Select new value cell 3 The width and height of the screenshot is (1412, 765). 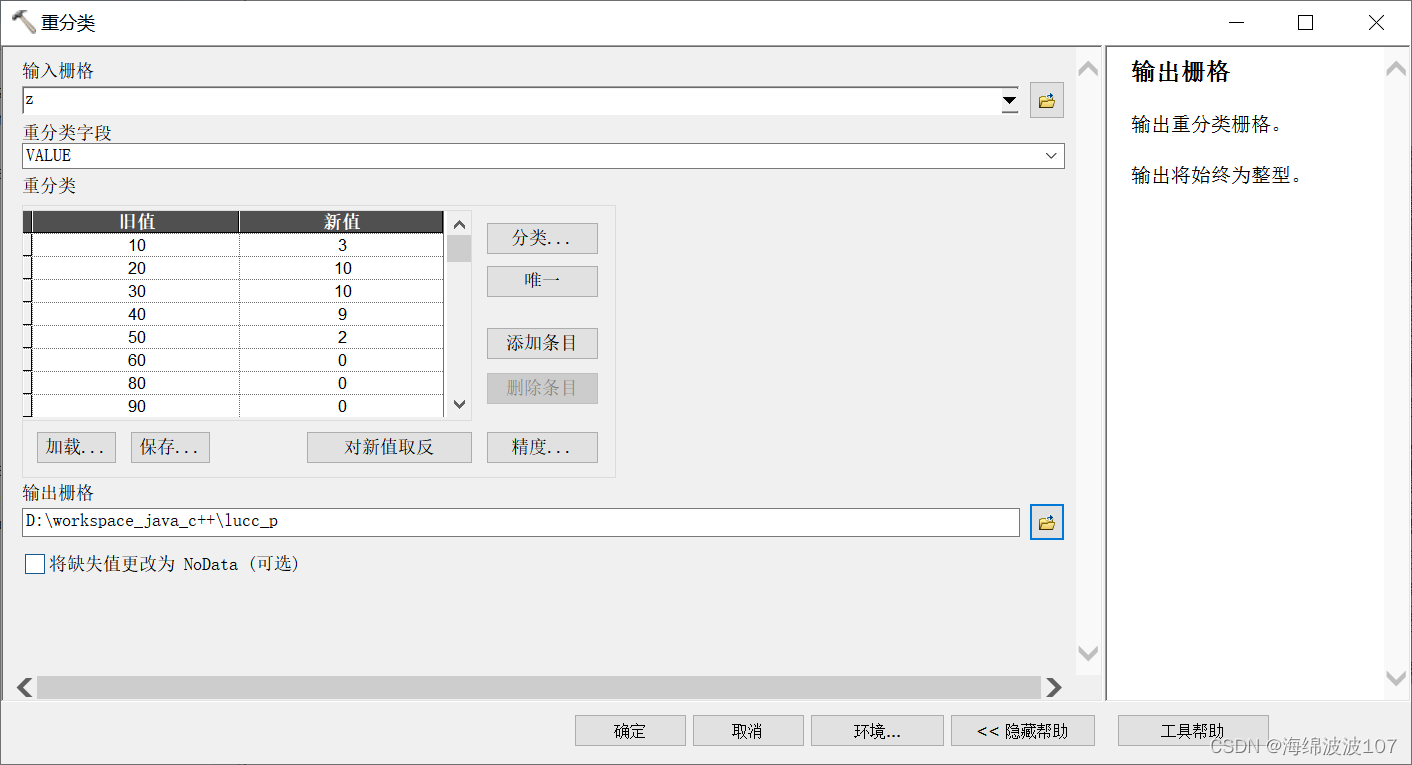pos(342,245)
